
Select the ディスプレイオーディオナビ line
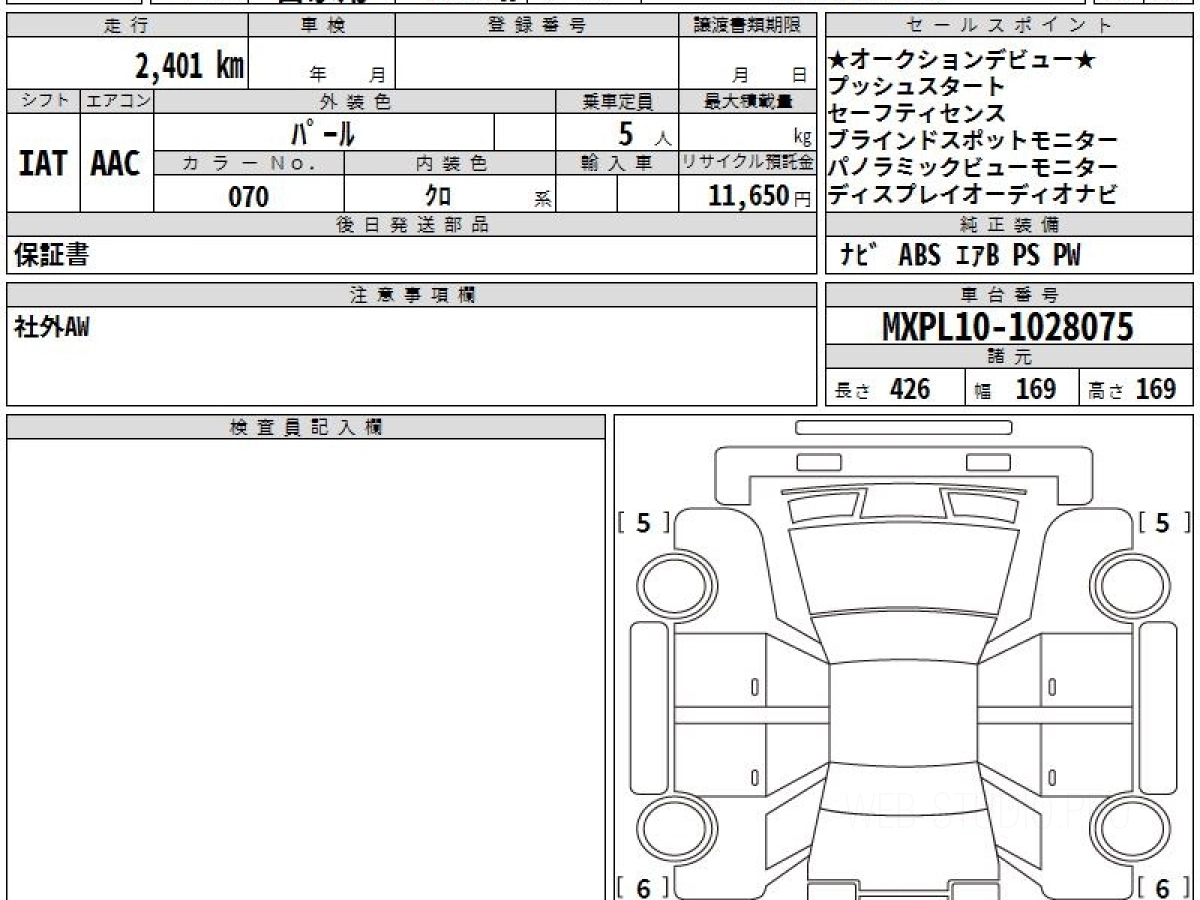tap(973, 195)
